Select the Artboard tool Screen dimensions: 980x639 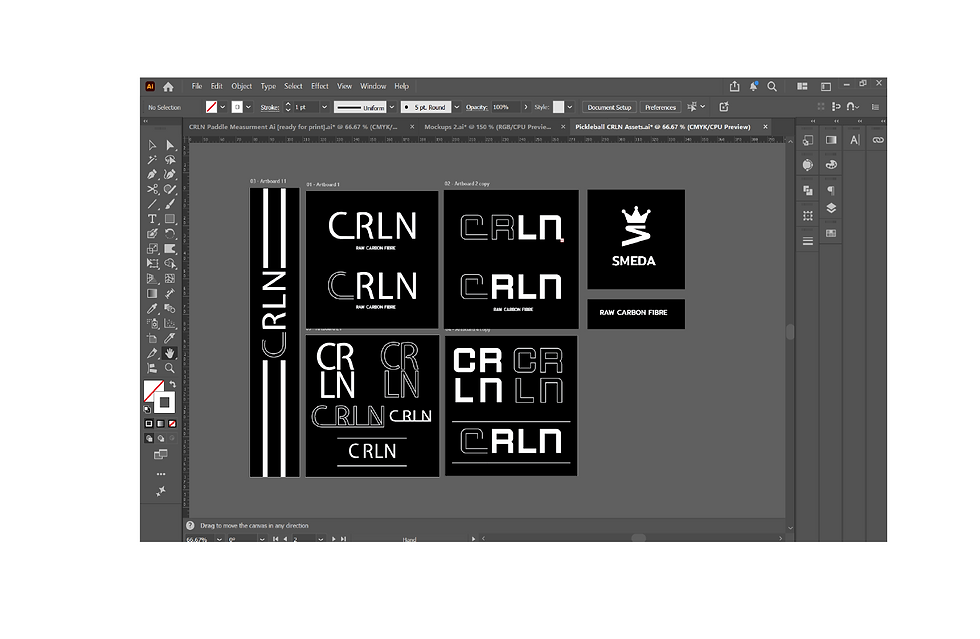coord(152,338)
